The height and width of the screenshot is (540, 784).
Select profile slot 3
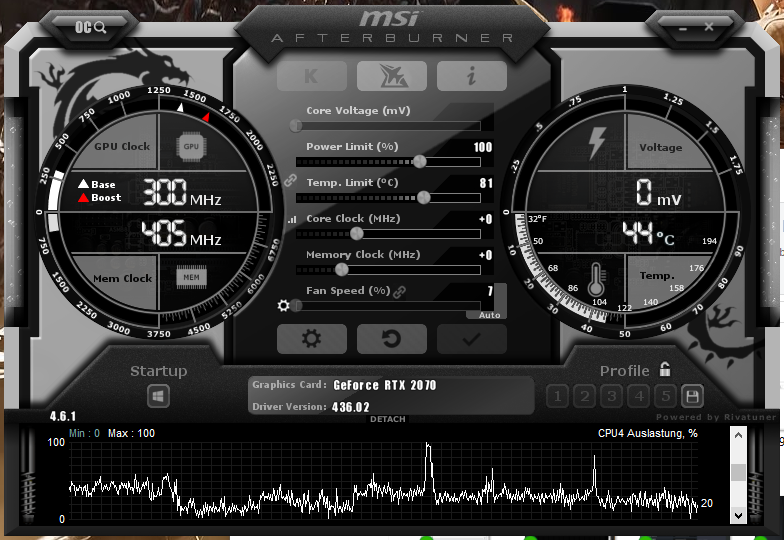(611, 396)
